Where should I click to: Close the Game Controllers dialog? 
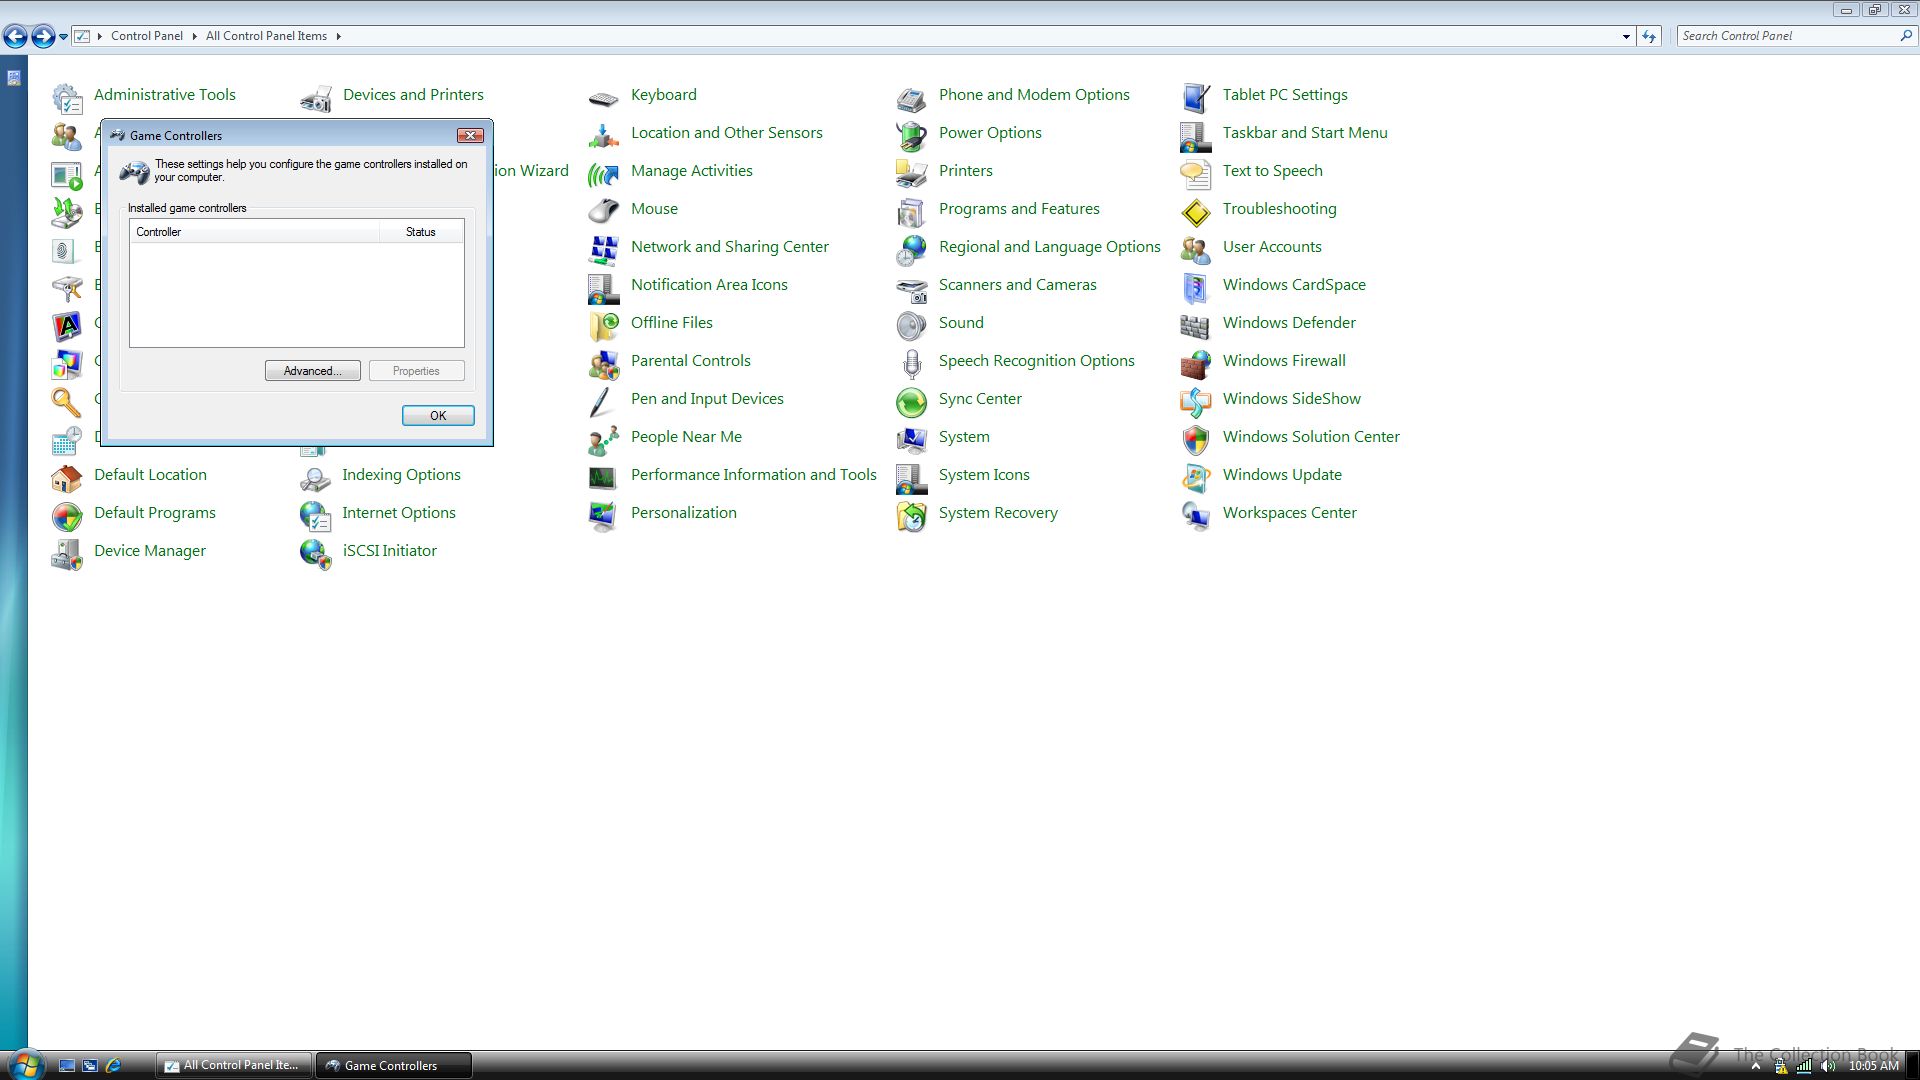pos(470,135)
